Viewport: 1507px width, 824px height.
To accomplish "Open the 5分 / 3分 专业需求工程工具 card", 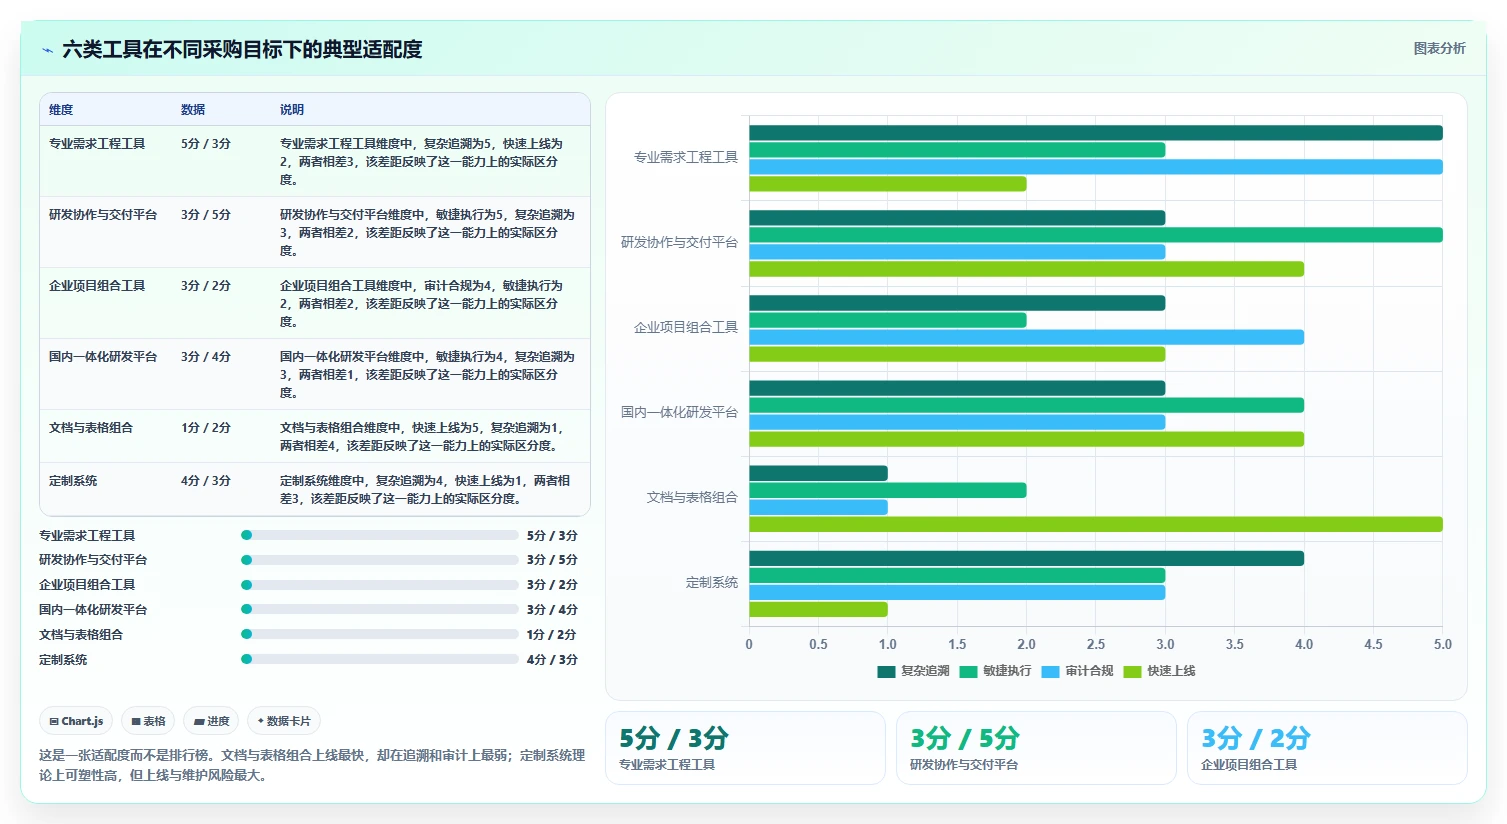I will click(745, 748).
